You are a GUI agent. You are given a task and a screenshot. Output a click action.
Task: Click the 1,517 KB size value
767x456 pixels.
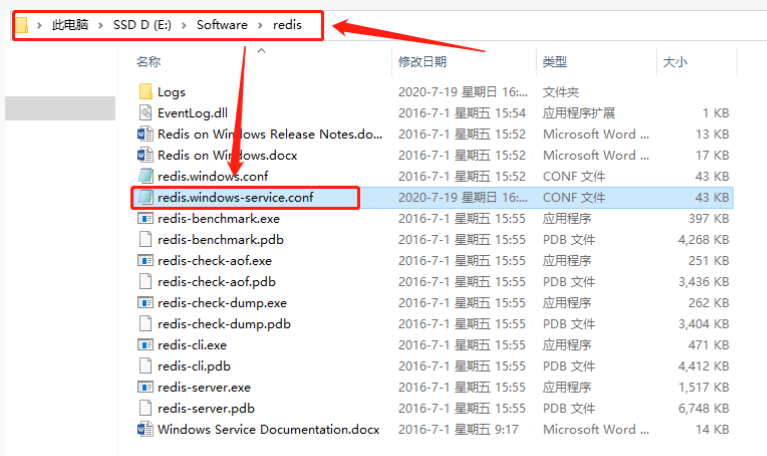(x=703, y=387)
